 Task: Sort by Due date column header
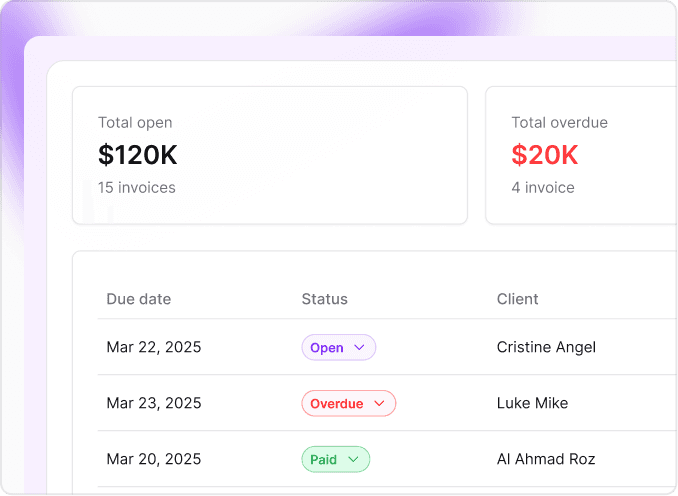pos(138,299)
